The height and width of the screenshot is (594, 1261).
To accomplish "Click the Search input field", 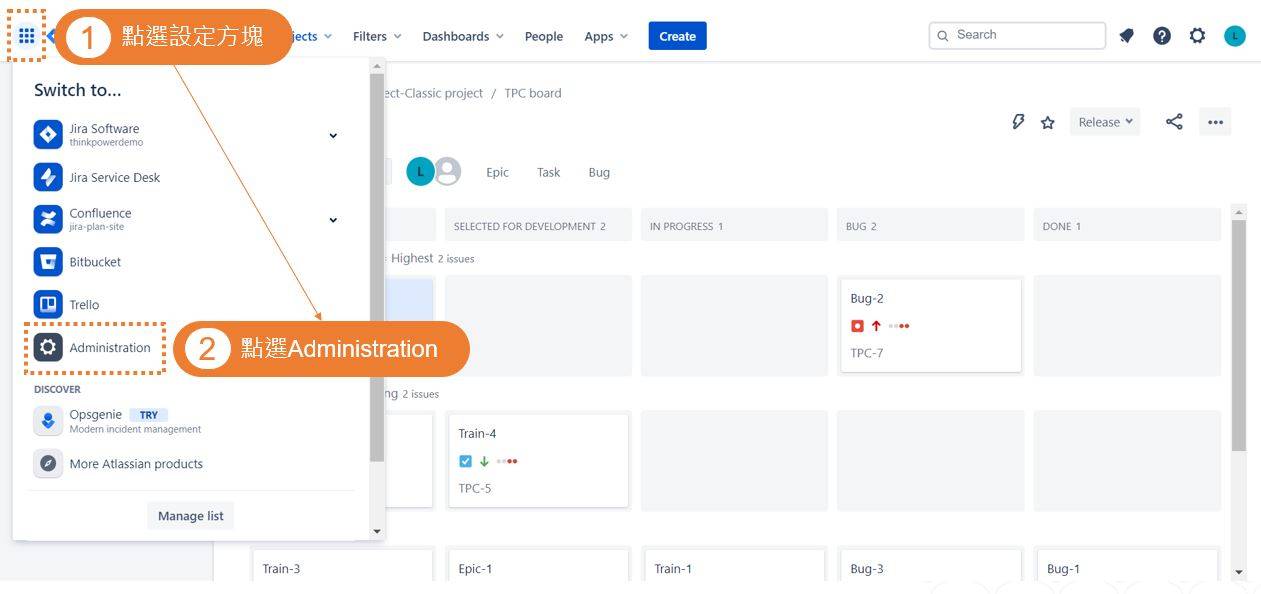I will pyautogui.click(x=1017, y=35).
